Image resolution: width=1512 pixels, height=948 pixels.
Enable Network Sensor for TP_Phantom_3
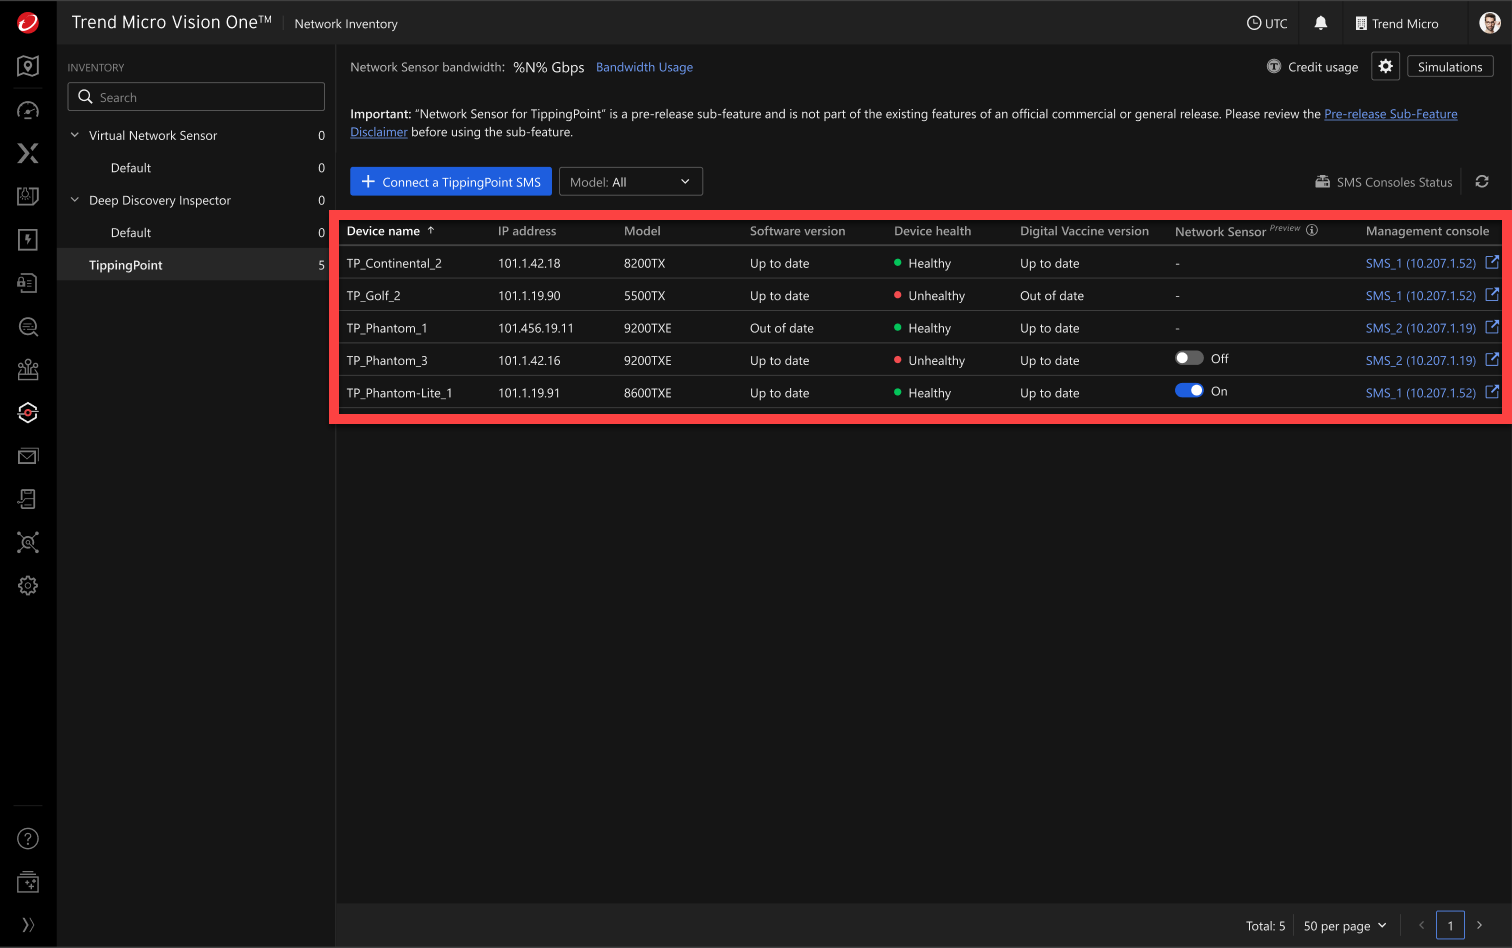(1189, 357)
